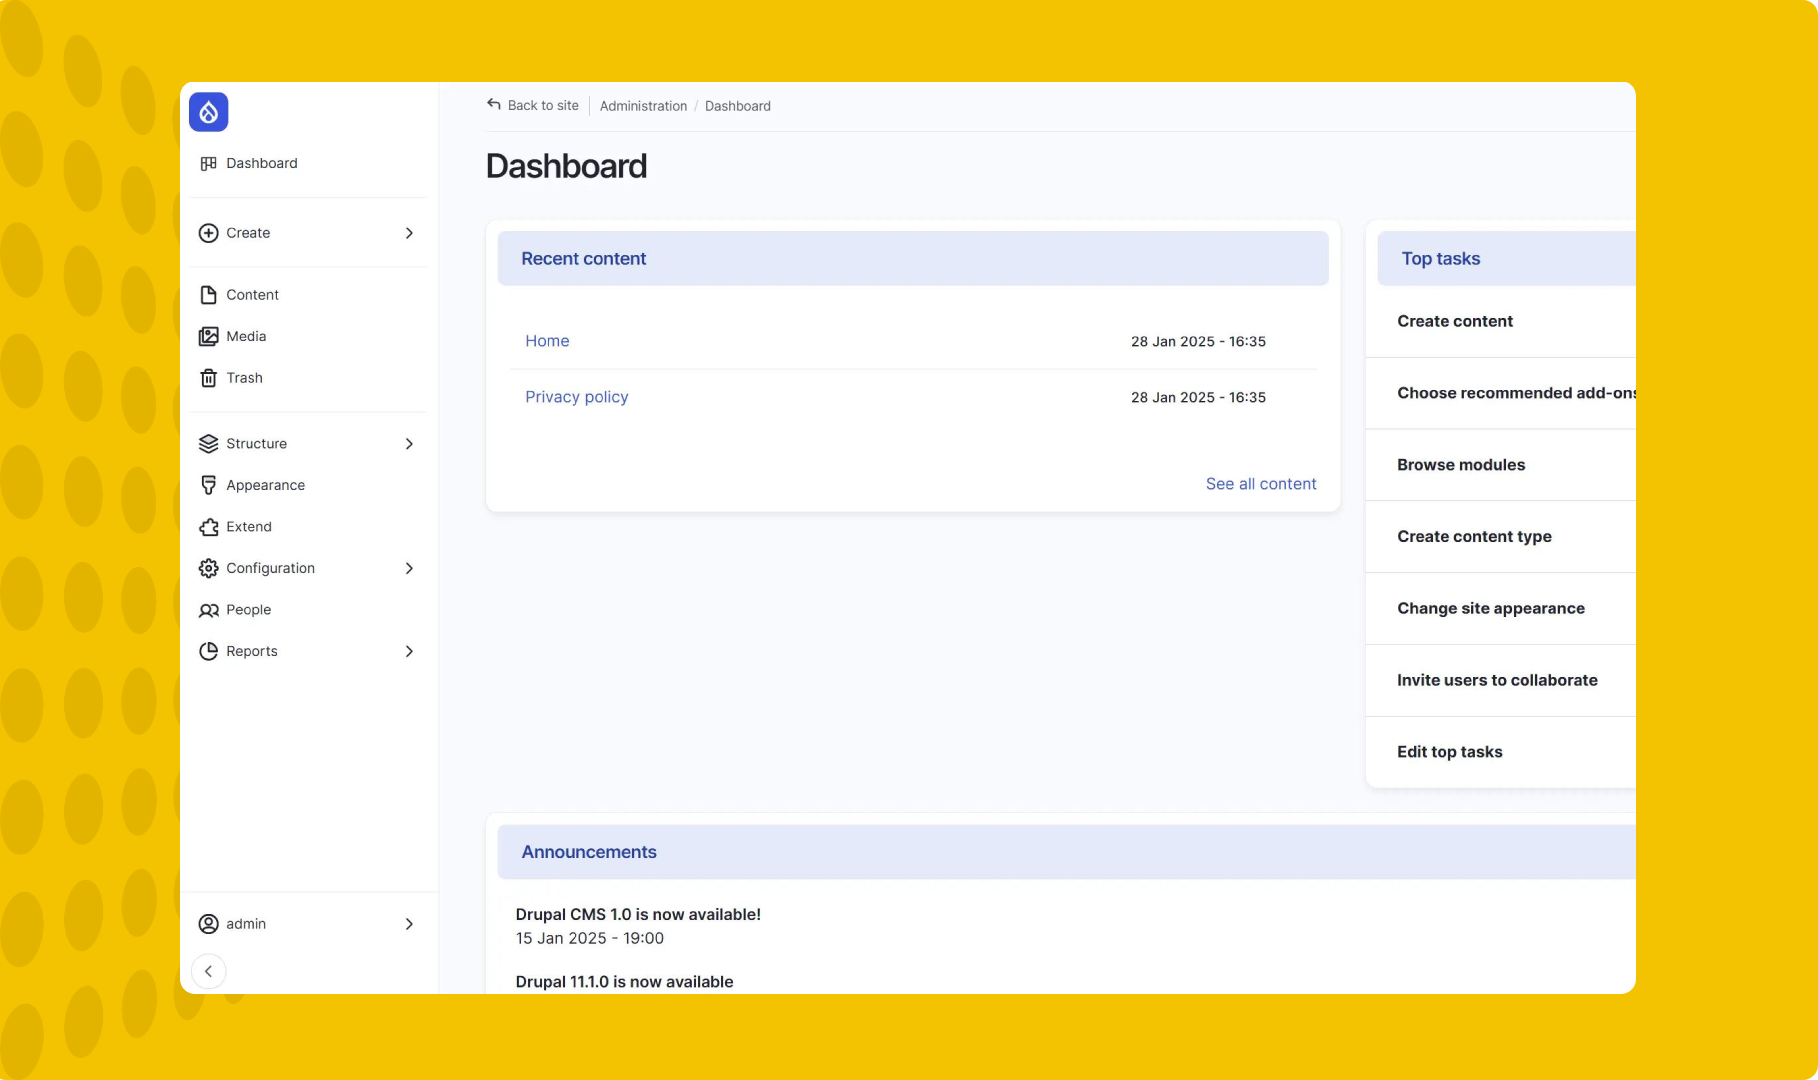The image size is (1818, 1080).
Task: Collapse the sidebar with bottom chevron button
Action: tap(208, 971)
